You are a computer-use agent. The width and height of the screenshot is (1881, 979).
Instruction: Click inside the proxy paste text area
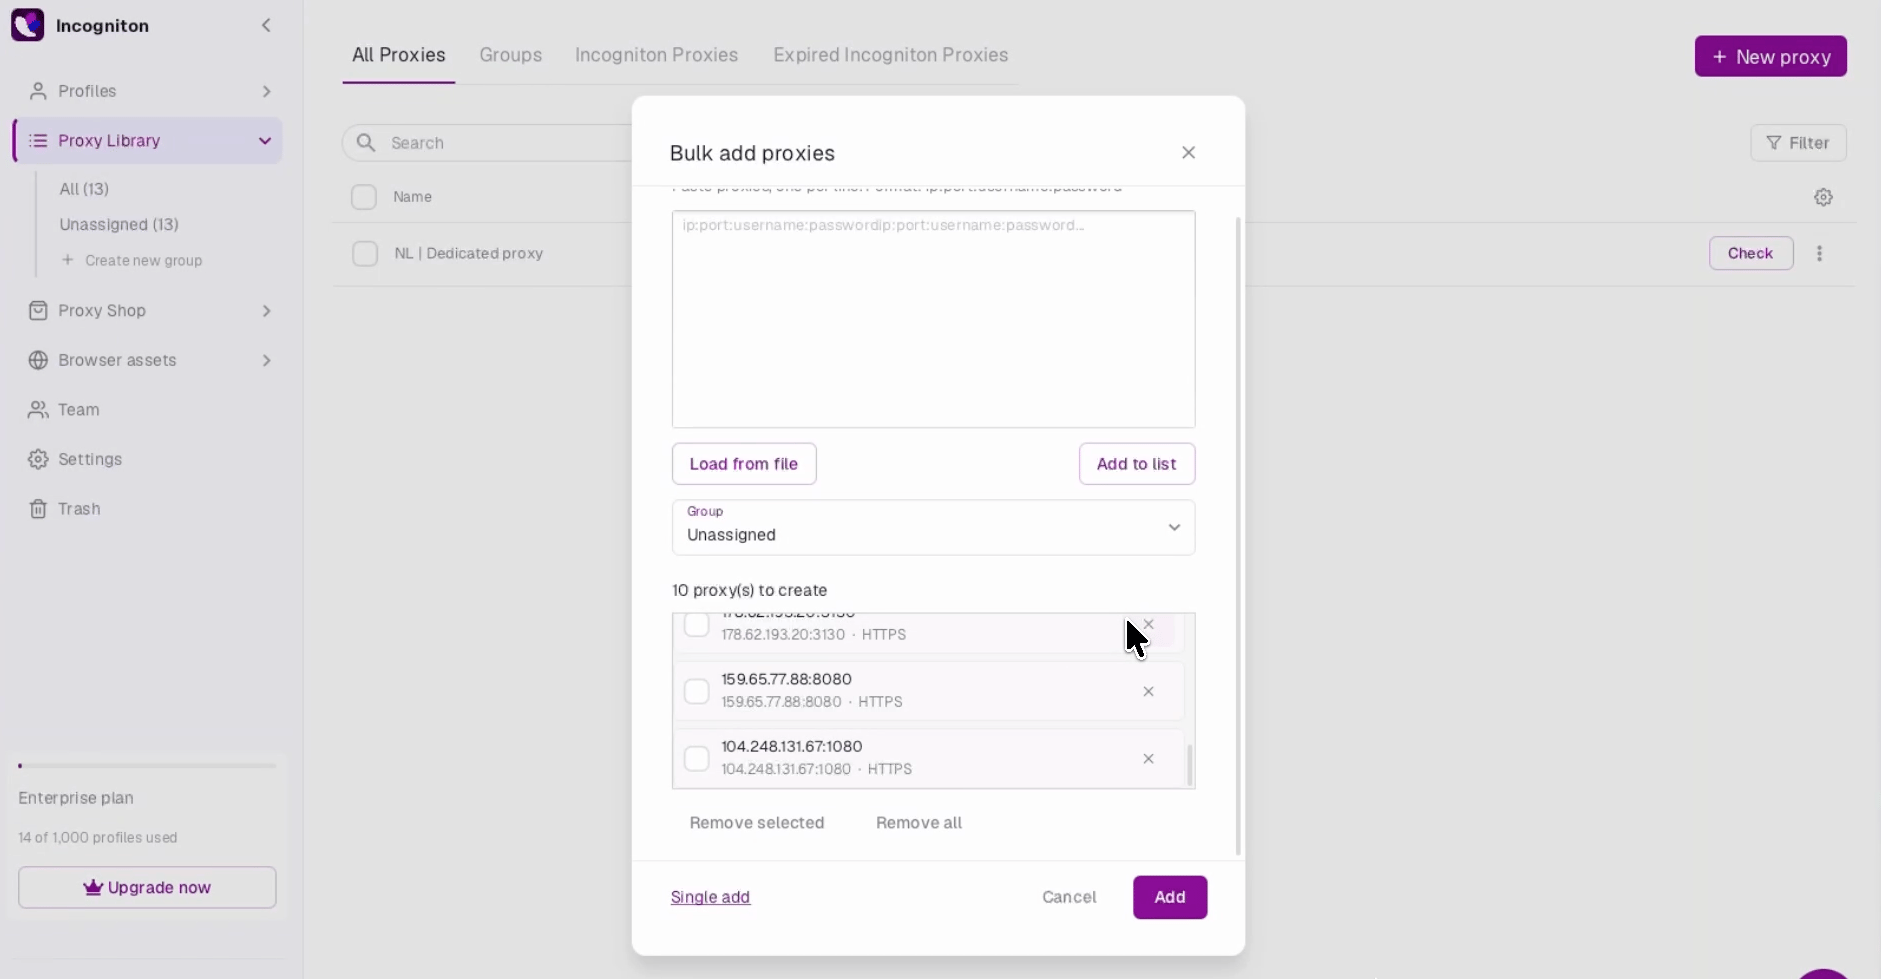click(x=933, y=319)
